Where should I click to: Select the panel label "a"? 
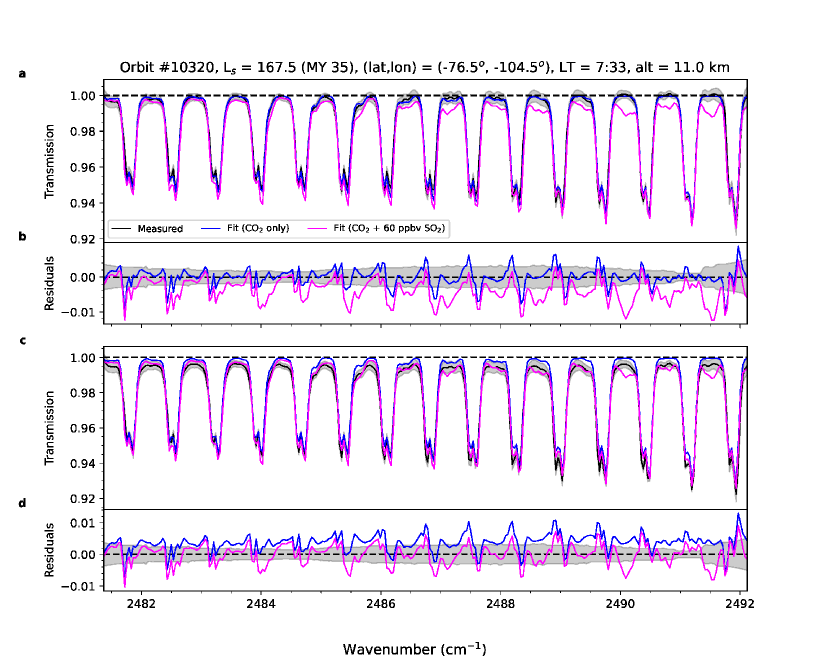[22, 74]
